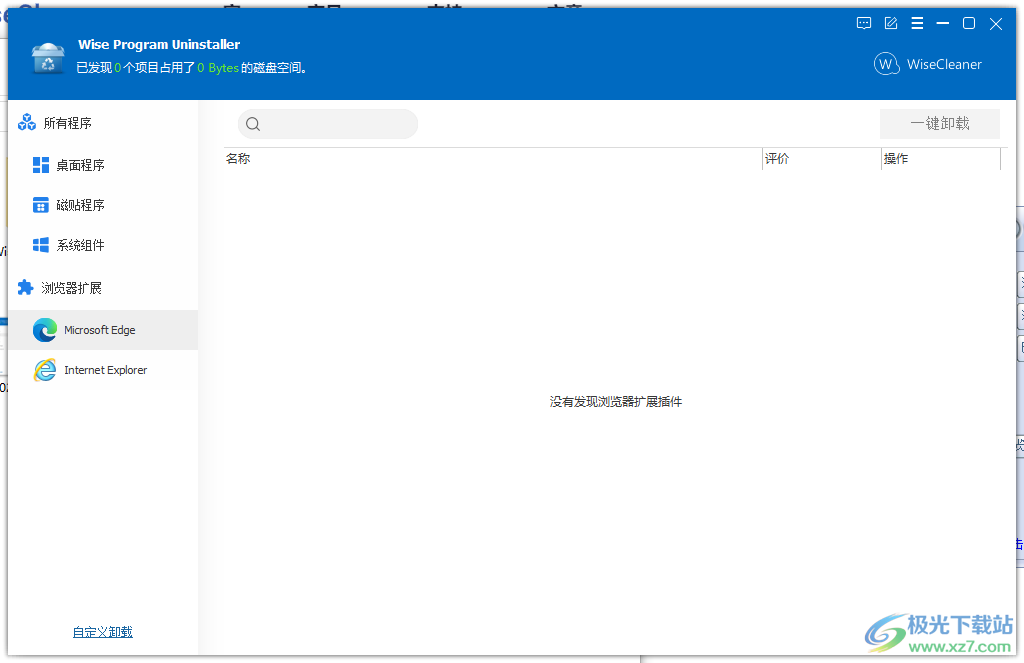Click inside the search input box
This screenshot has height=663, width=1024.
[330, 123]
